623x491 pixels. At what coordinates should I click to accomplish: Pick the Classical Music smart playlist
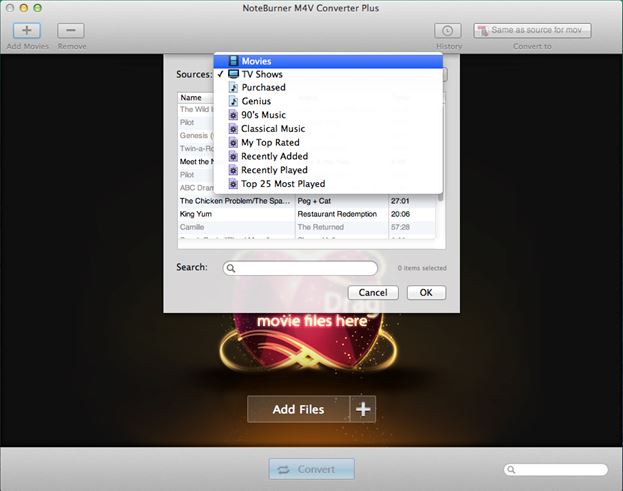pos(328,129)
